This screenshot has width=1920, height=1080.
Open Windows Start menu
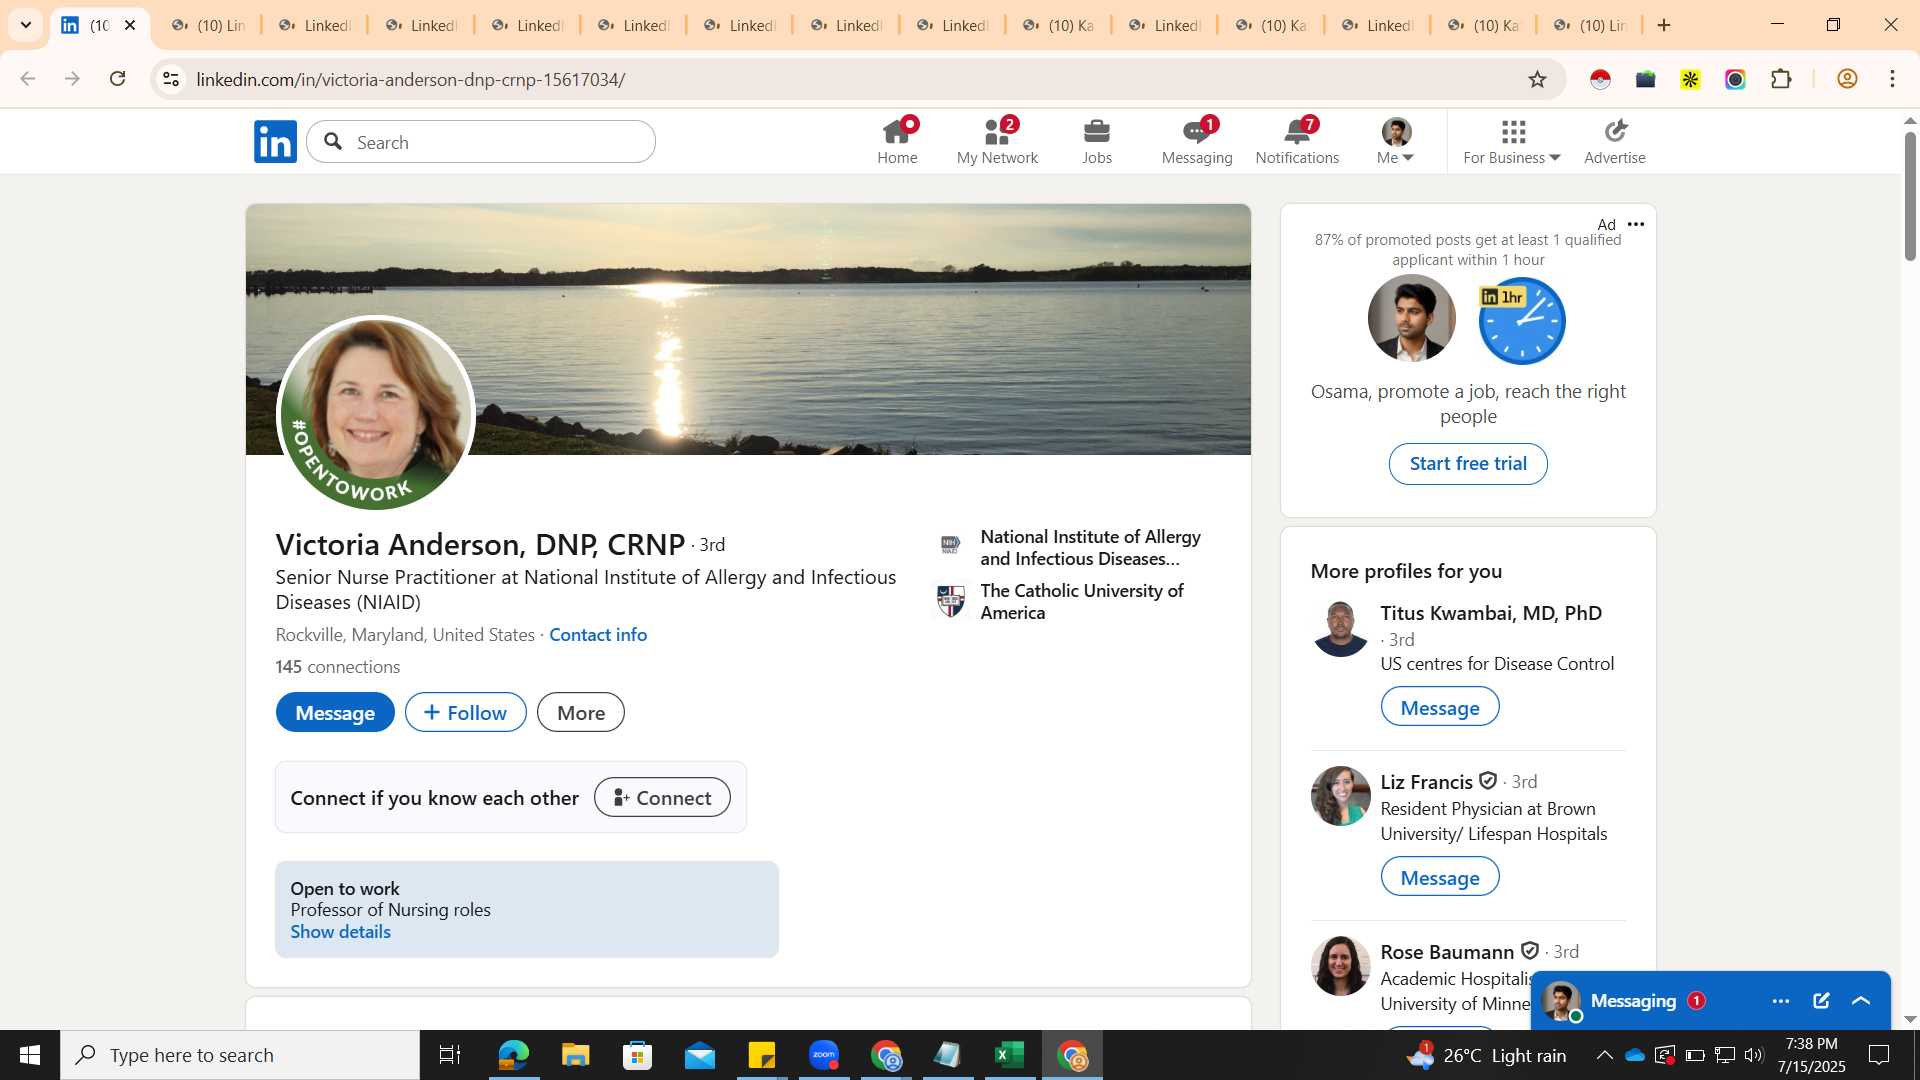tap(30, 1055)
